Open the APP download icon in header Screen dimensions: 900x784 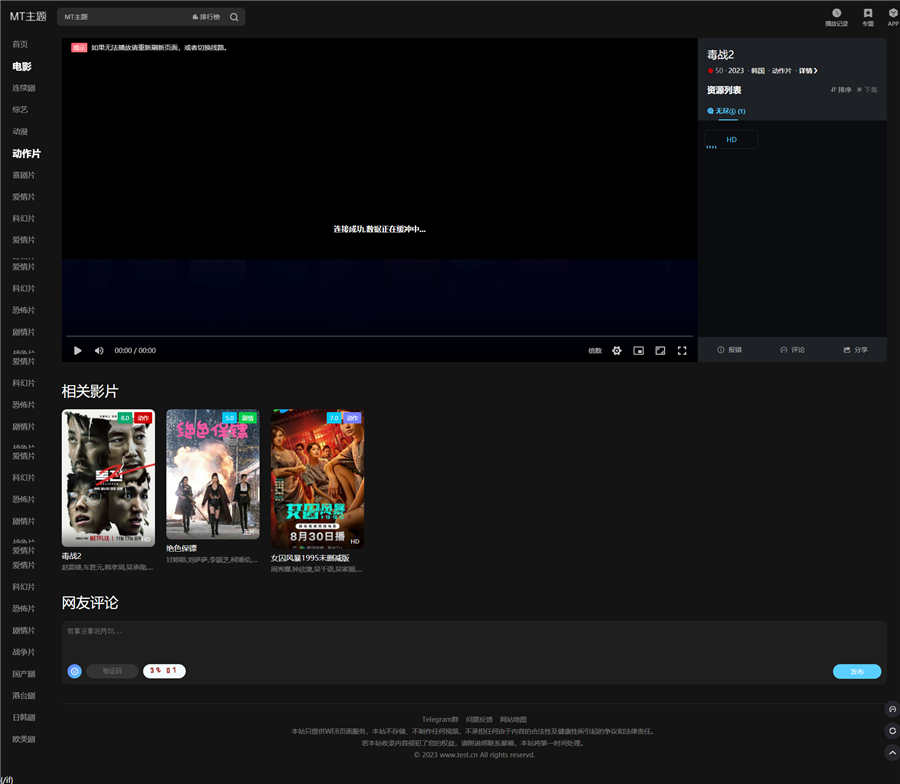pyautogui.click(x=893, y=17)
